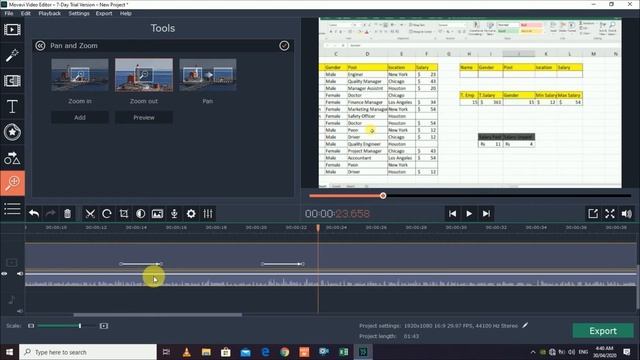Confirm Pan and Zoom with checkmark
The height and width of the screenshot is (360, 640).
pyautogui.click(x=284, y=46)
